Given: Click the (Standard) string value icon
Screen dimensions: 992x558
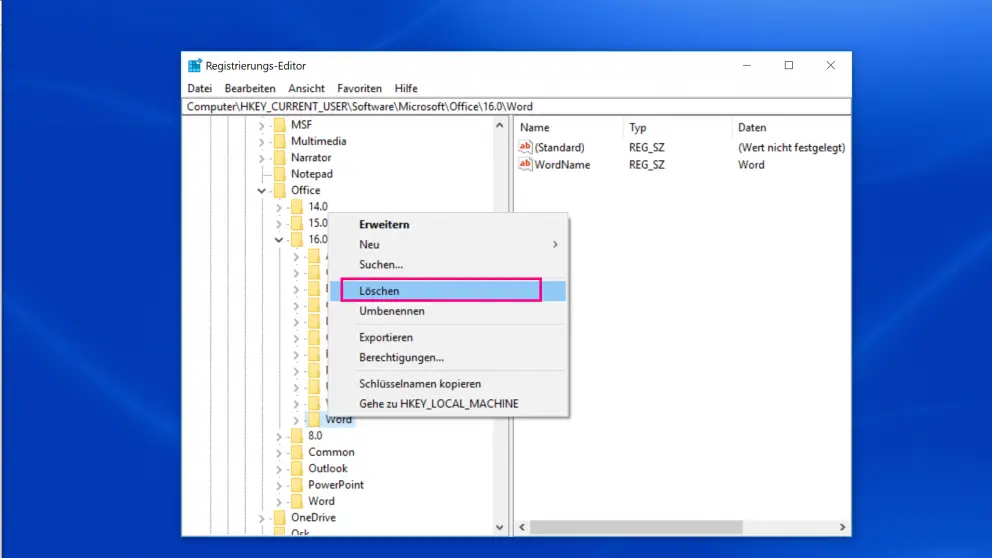Looking at the screenshot, I should (x=525, y=147).
